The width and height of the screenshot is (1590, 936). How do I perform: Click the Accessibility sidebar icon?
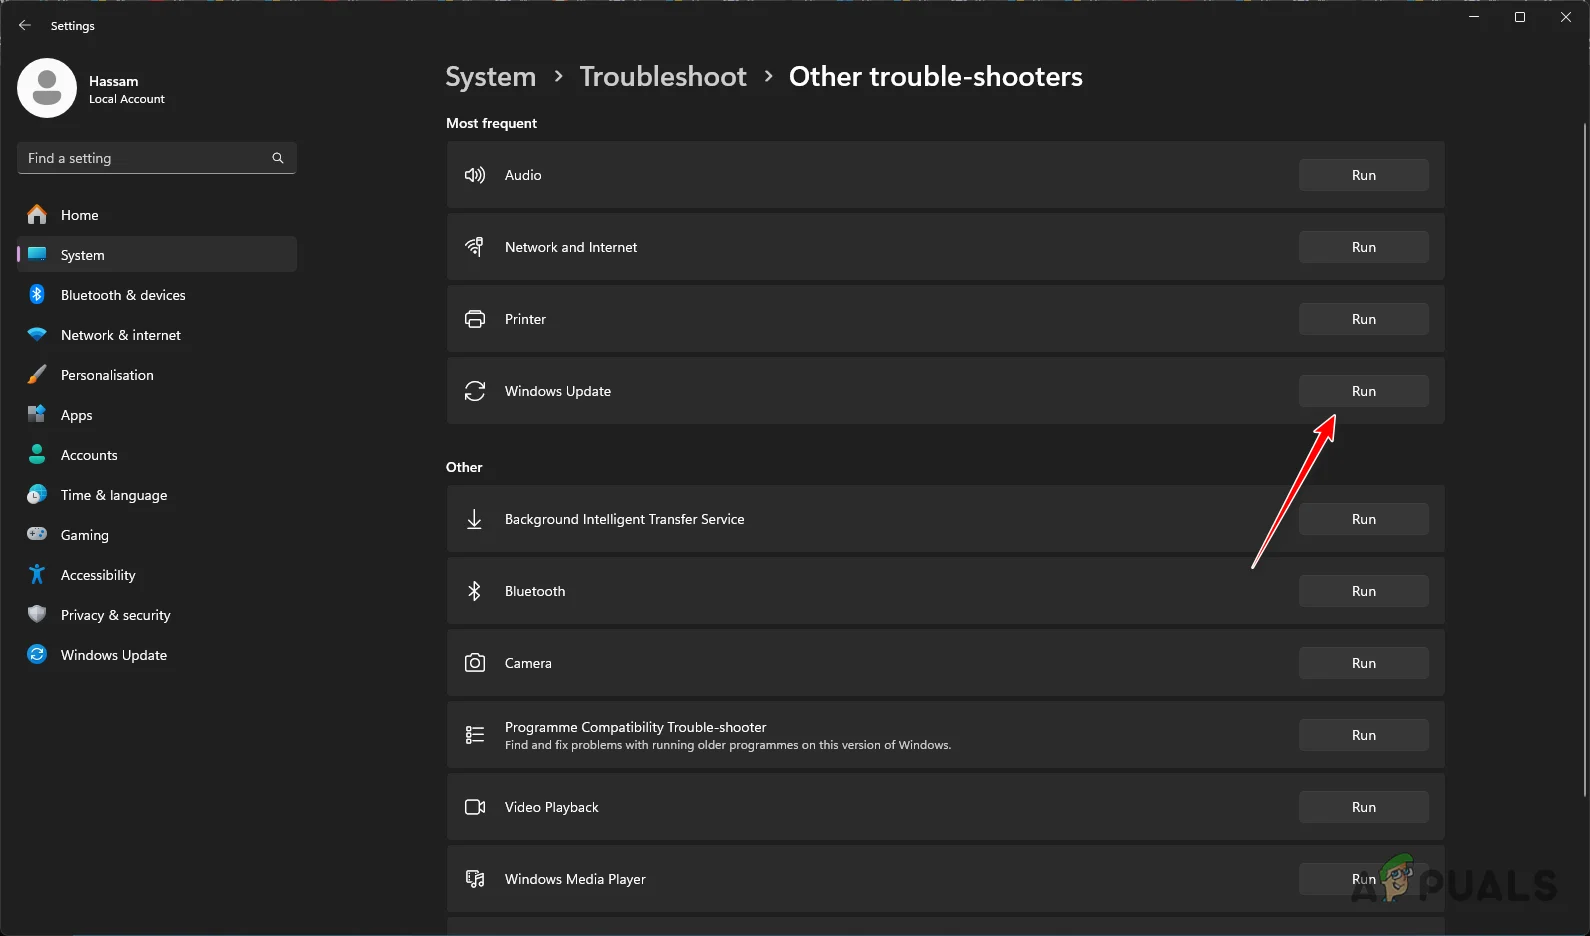click(37, 575)
